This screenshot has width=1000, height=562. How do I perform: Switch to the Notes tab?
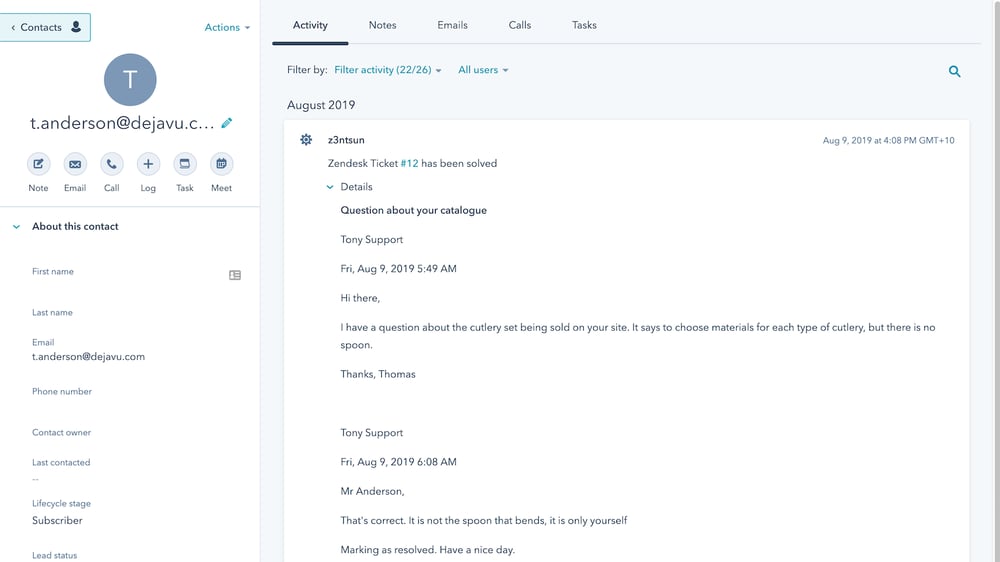click(382, 26)
